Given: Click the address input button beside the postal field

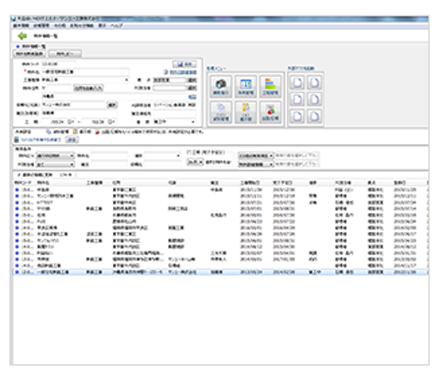Looking at the screenshot, I should (x=88, y=88).
